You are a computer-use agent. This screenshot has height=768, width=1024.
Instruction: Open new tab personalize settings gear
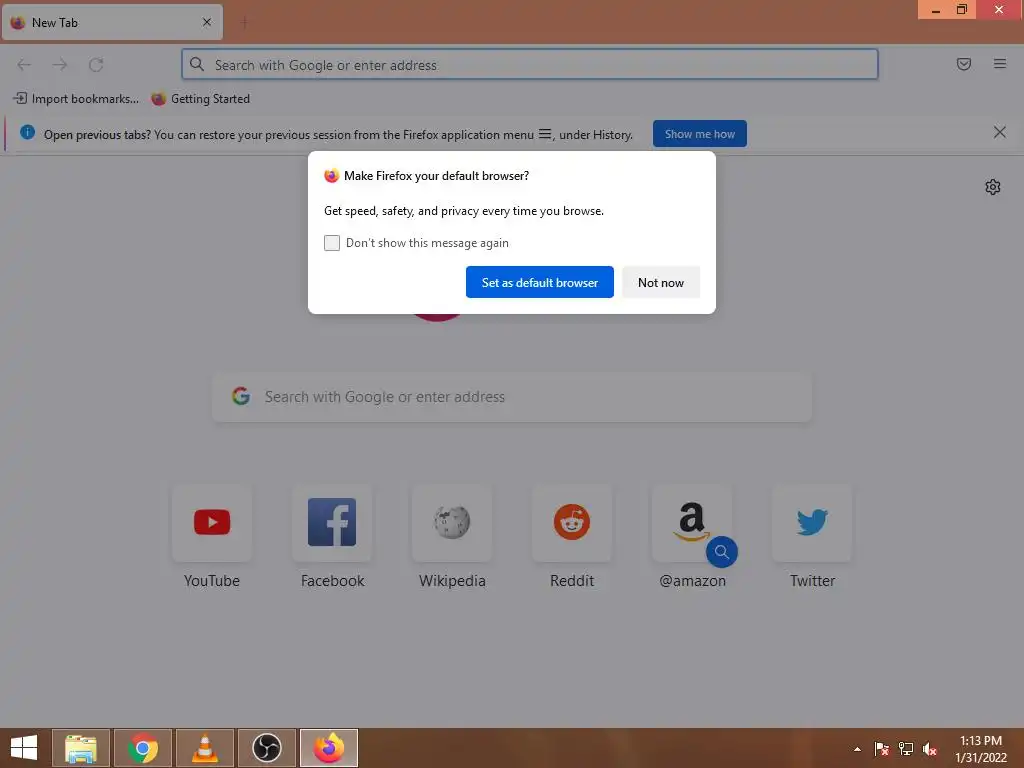click(993, 187)
